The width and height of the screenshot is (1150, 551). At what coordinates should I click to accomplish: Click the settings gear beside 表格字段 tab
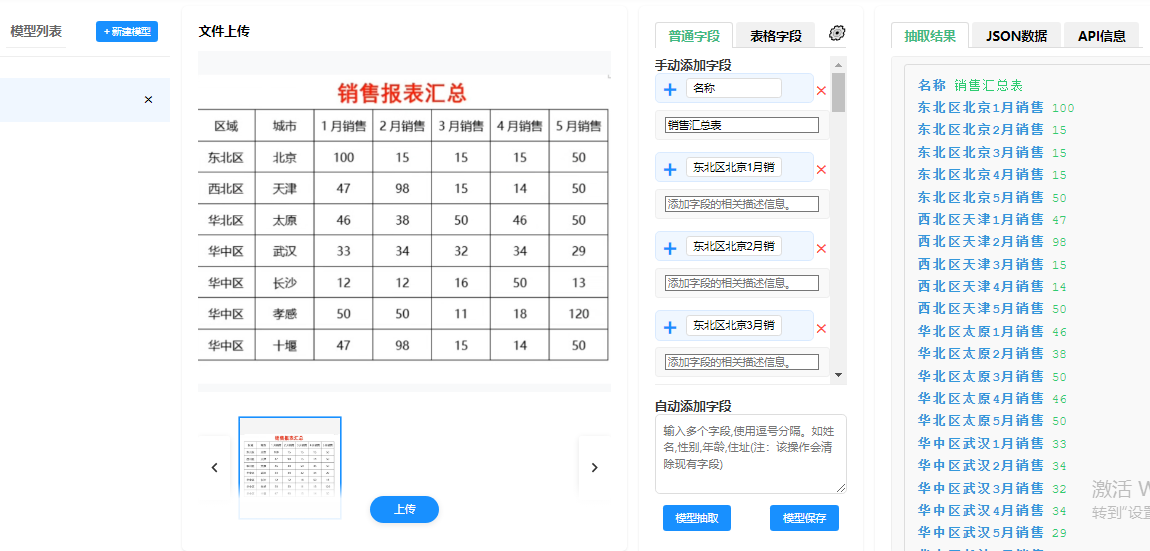click(837, 33)
